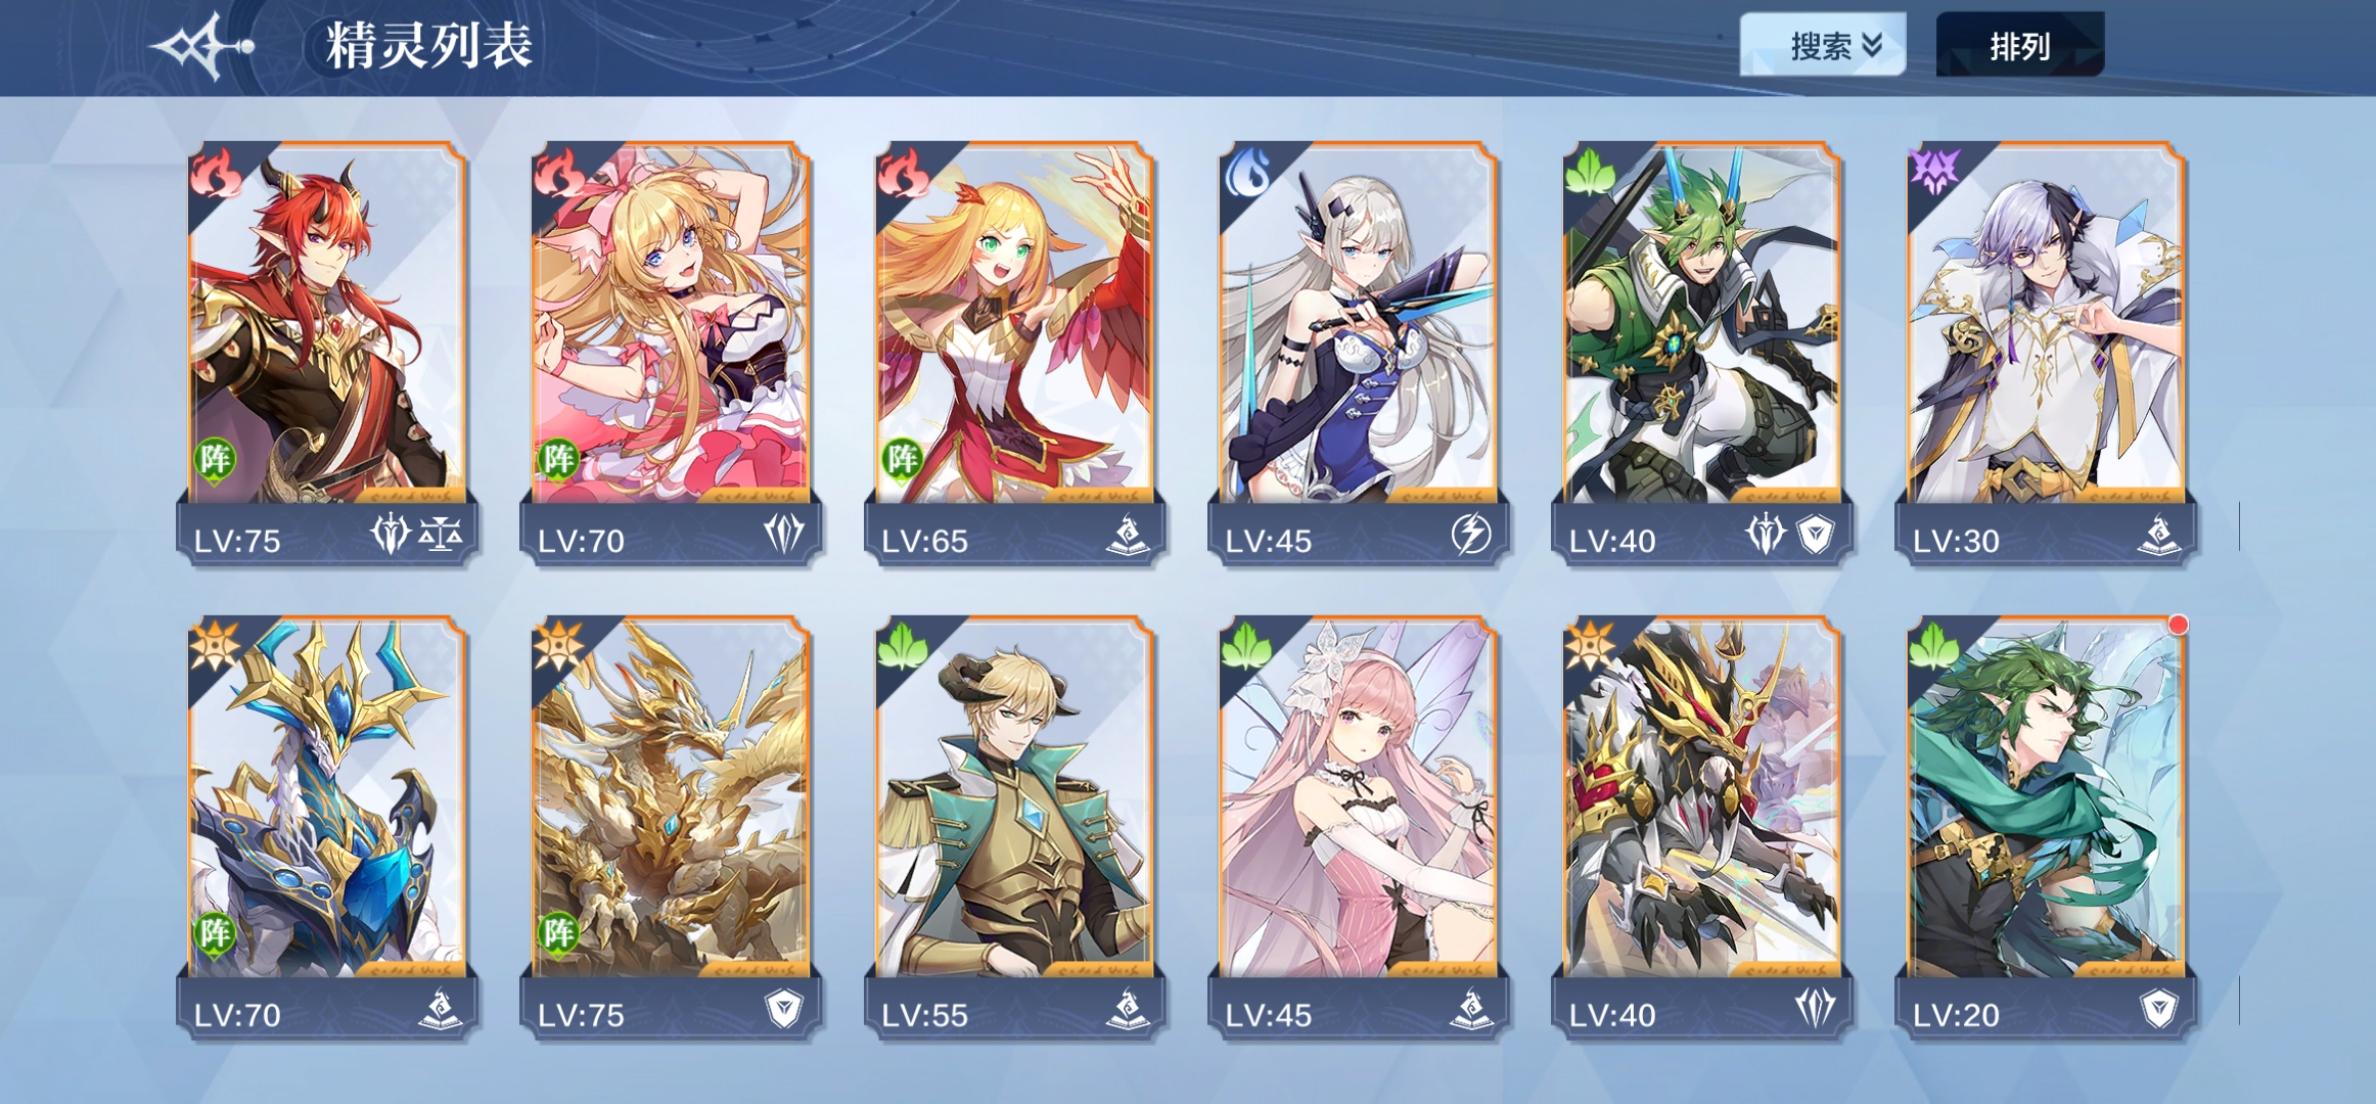Click fire element icon on red-horned spirit card

coord(218,174)
